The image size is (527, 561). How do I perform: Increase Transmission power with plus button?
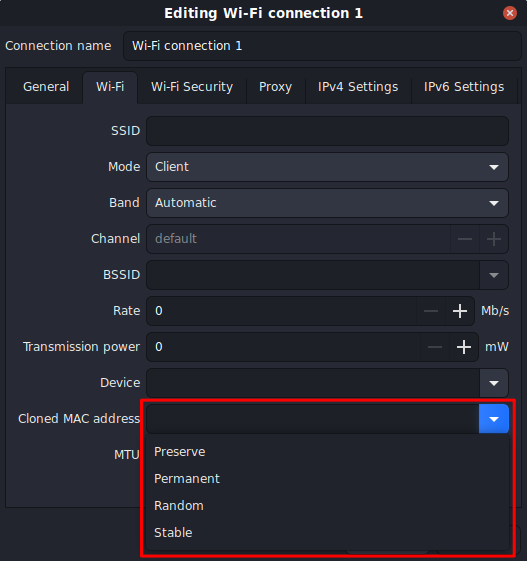[x=464, y=347]
